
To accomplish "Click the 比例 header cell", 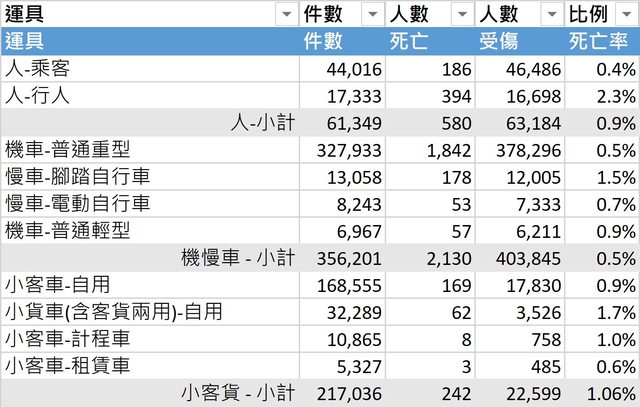I will [x=590, y=14].
